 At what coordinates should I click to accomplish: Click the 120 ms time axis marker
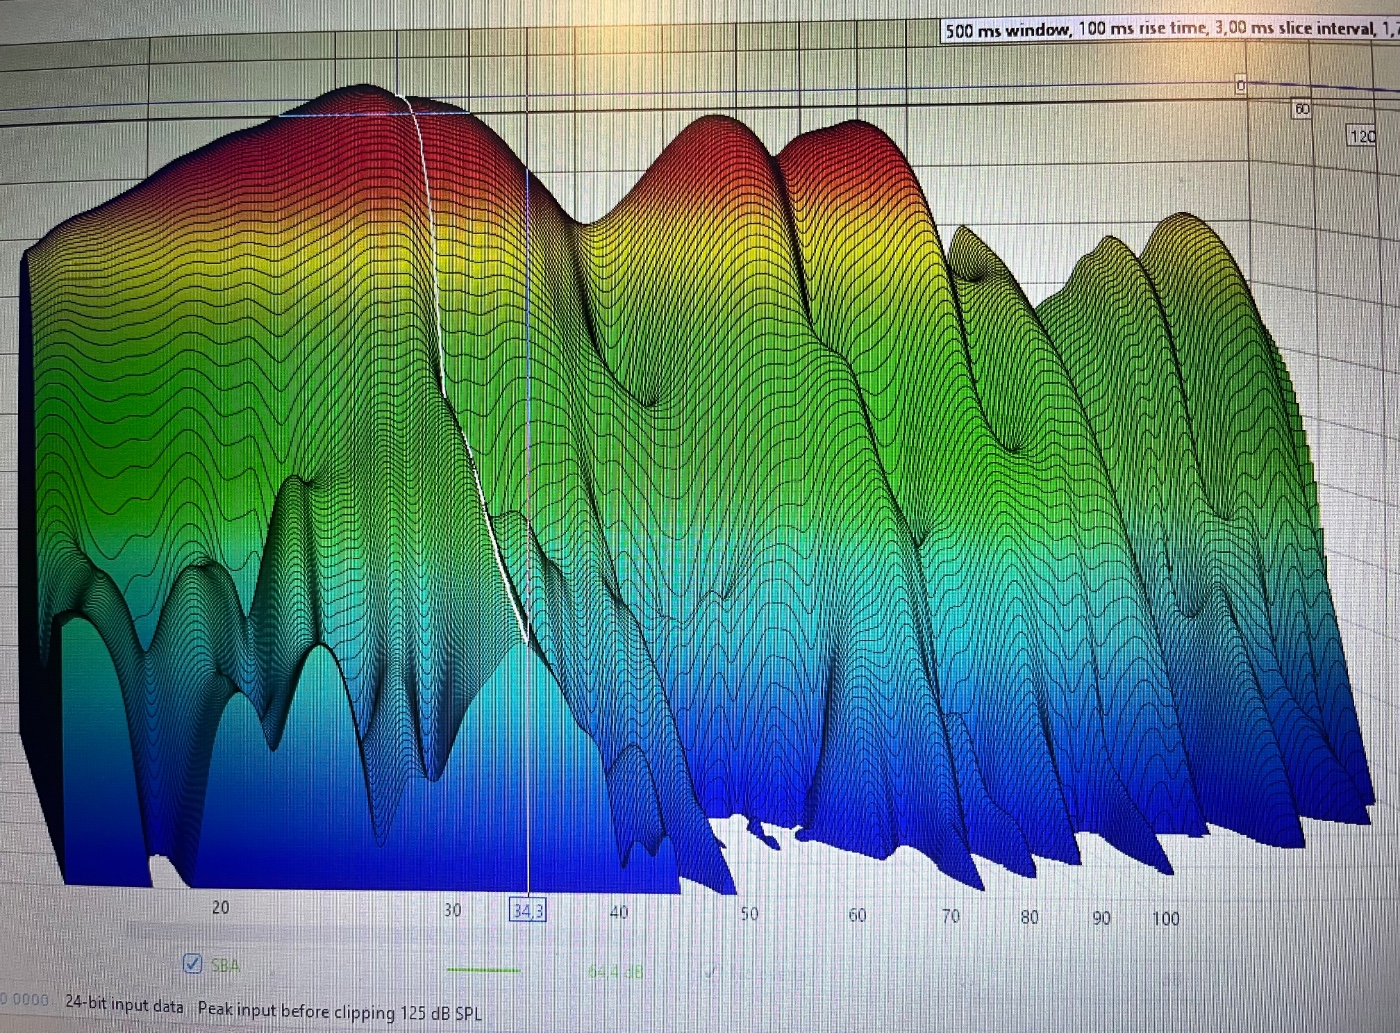point(1362,135)
